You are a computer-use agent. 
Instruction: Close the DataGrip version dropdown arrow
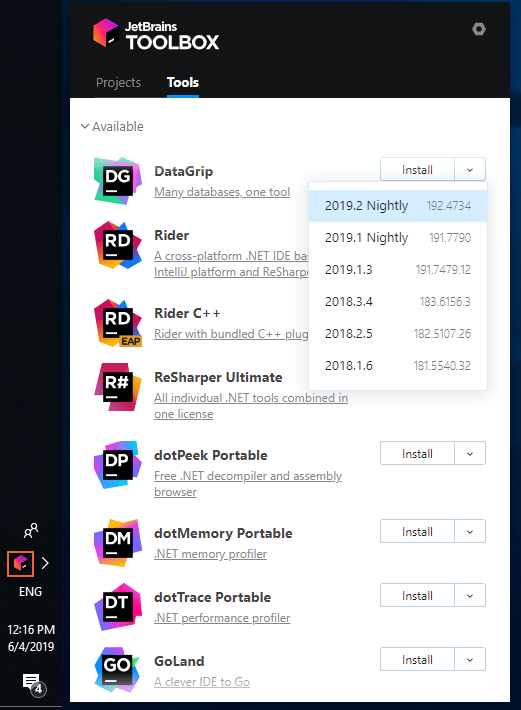(x=470, y=169)
